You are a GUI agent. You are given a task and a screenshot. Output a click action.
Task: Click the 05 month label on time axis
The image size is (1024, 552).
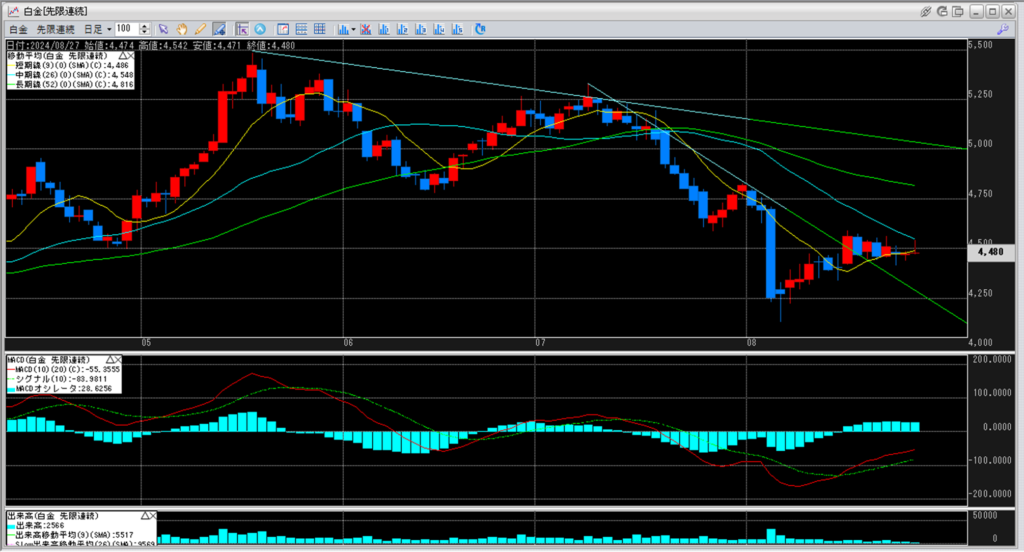146,343
